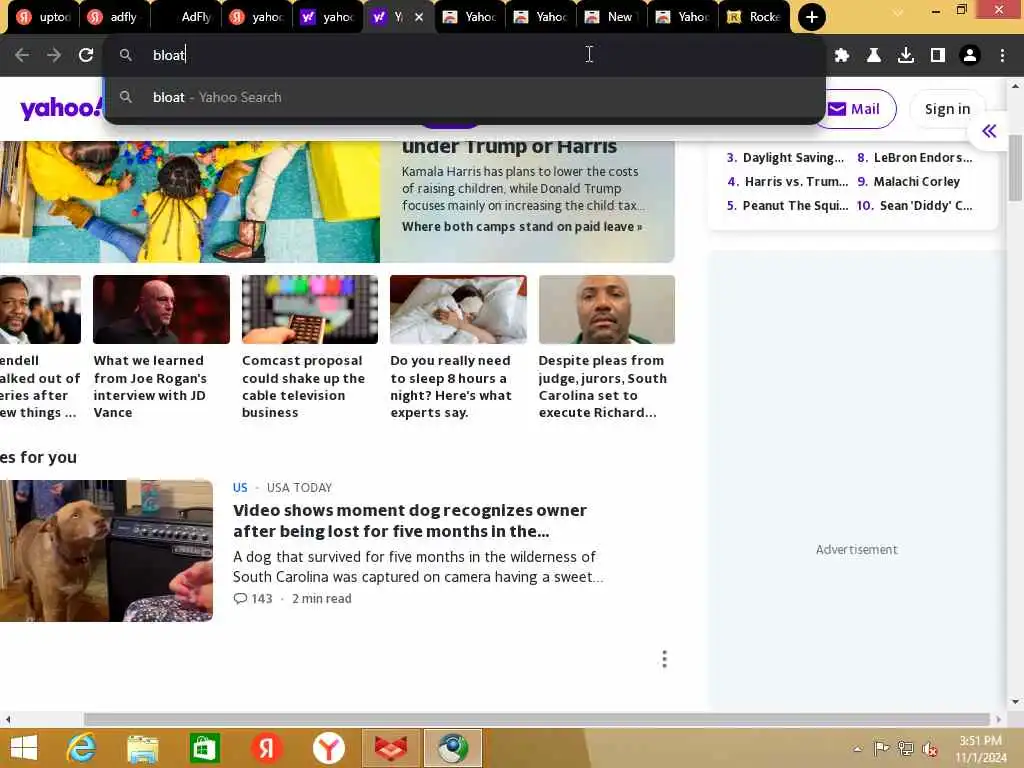Click the network tray icon
Screen dimensions: 1024x768
click(905, 748)
